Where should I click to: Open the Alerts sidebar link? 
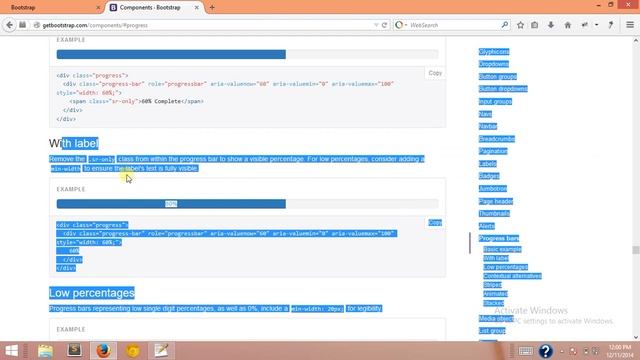pyautogui.click(x=487, y=226)
